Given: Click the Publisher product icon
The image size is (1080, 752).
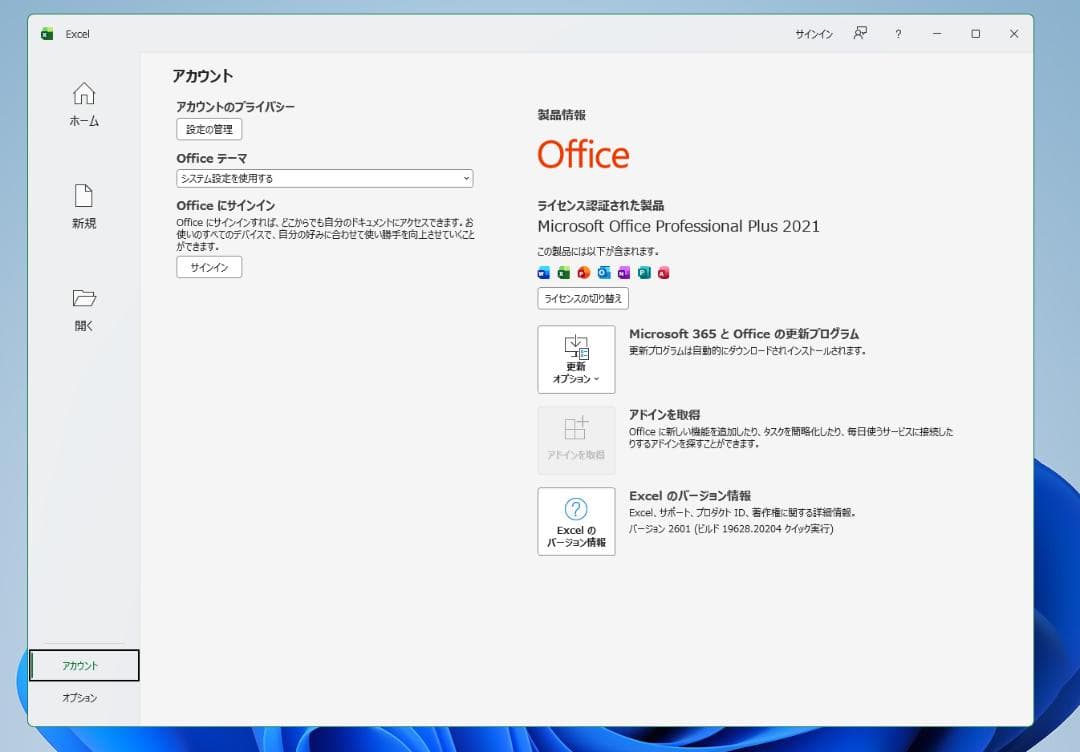Looking at the screenshot, I should pos(644,273).
